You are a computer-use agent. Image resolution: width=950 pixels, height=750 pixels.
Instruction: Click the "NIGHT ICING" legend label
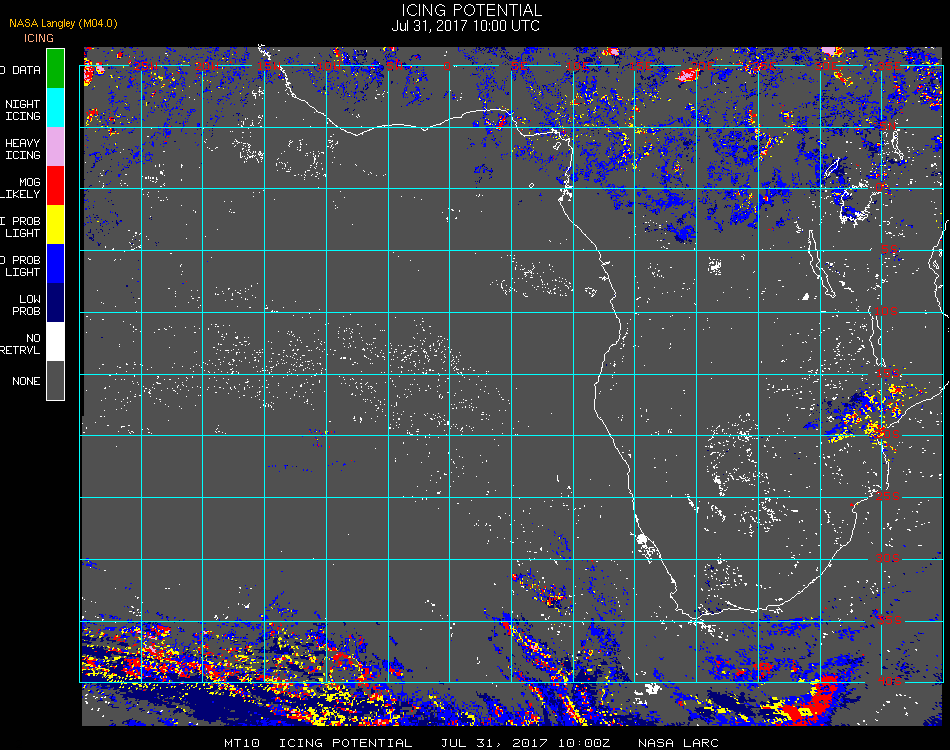click(x=23, y=110)
